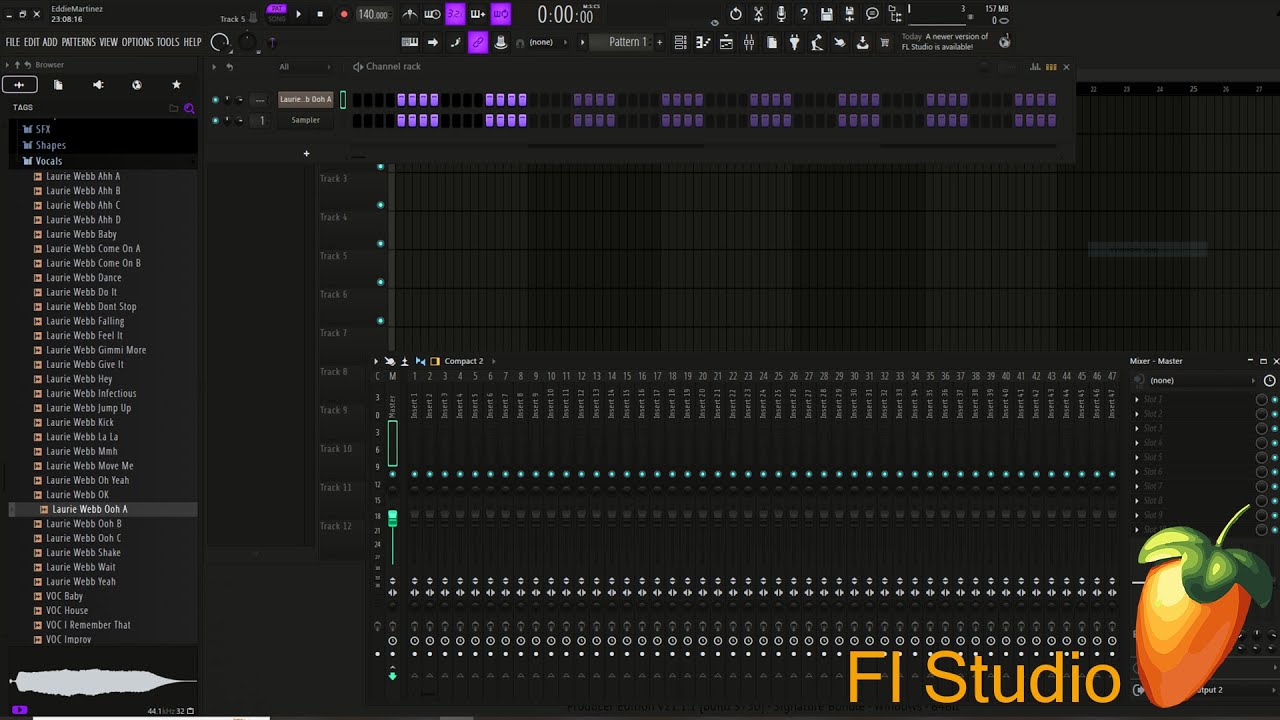1280x720 pixels.
Task: Click the purple magnifier search icon beside Tags
Action: coord(189,107)
